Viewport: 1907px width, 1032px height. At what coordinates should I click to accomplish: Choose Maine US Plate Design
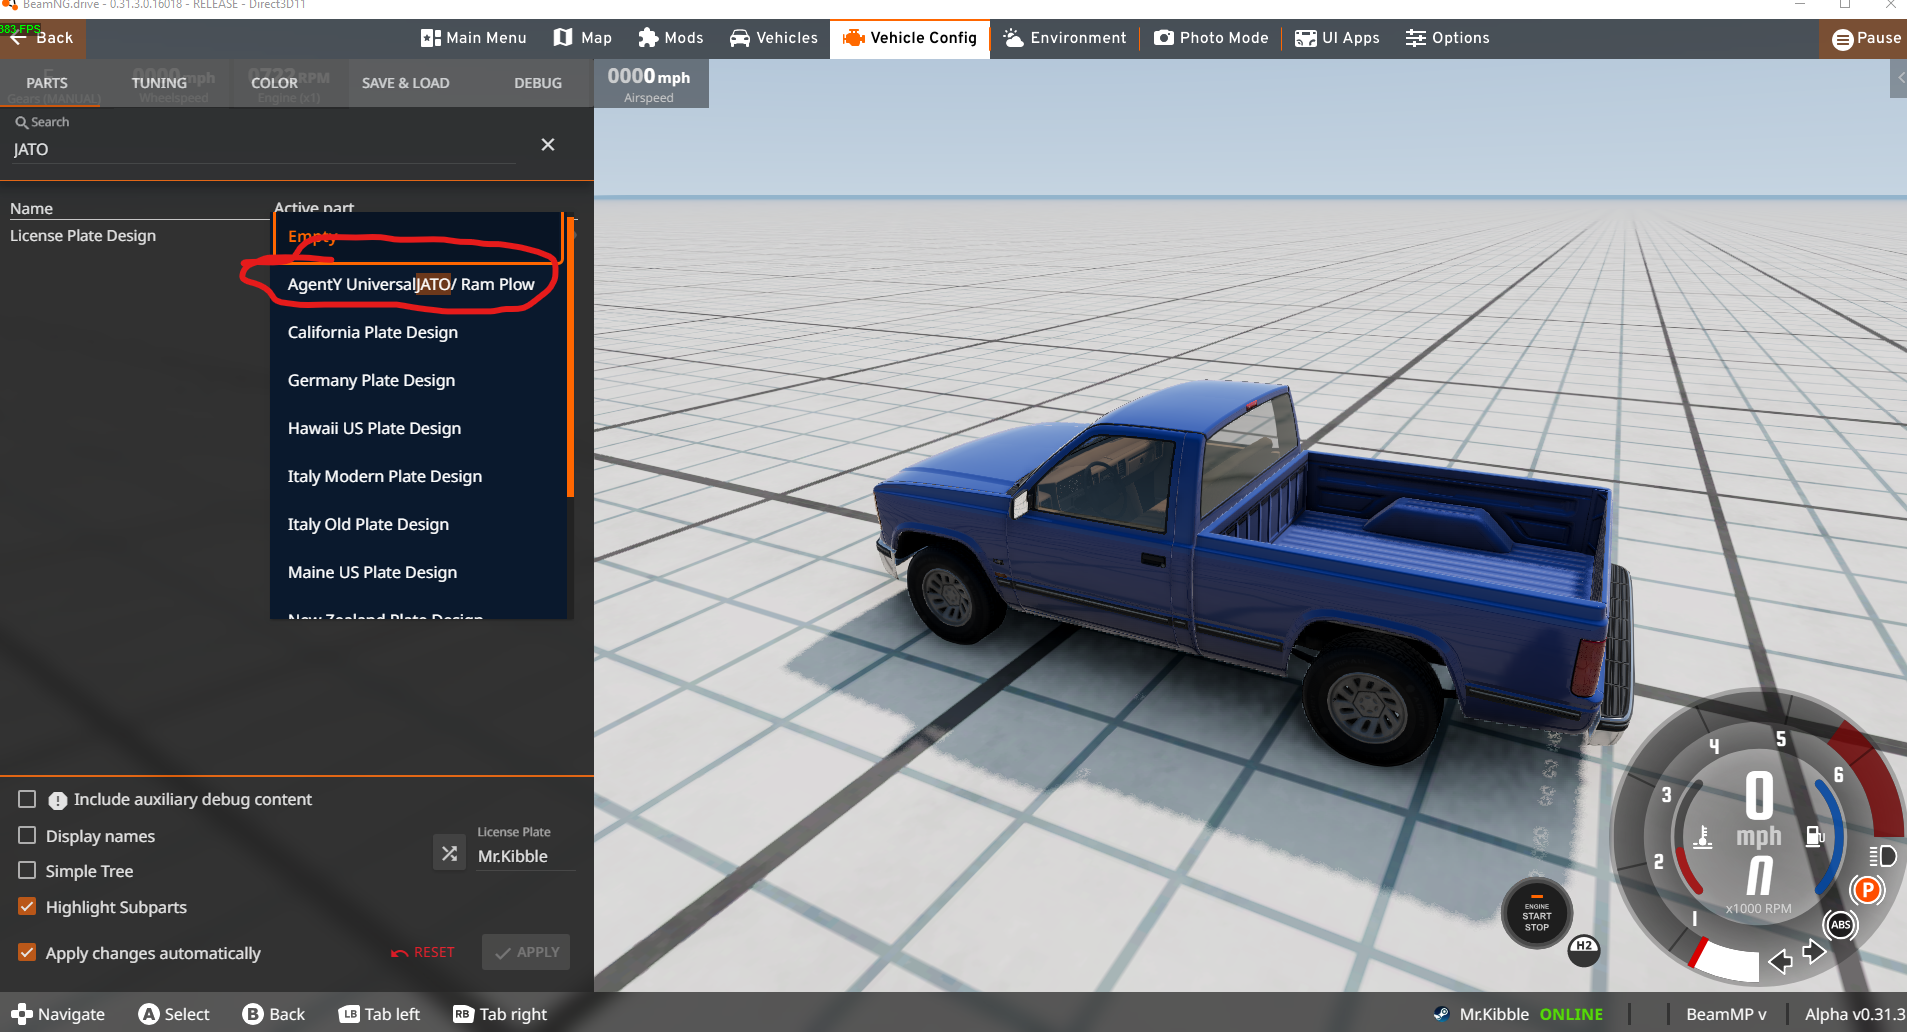tap(417, 573)
